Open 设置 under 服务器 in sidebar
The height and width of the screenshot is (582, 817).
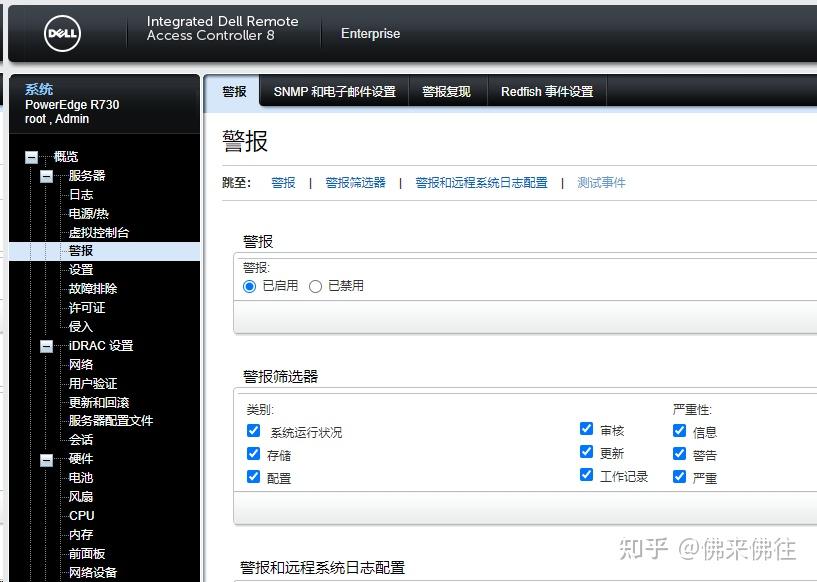tap(81, 270)
